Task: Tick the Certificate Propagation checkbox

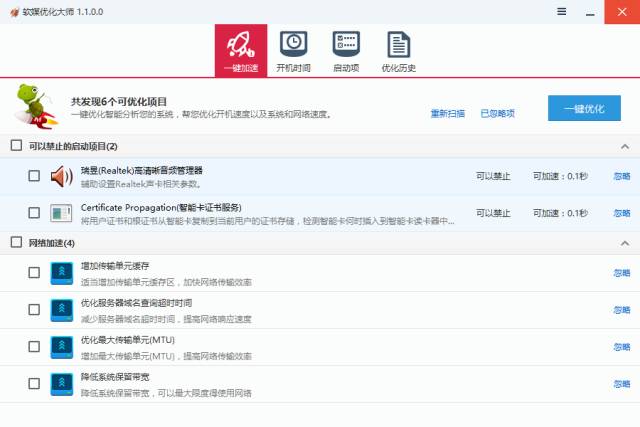Action: pyautogui.click(x=34, y=213)
